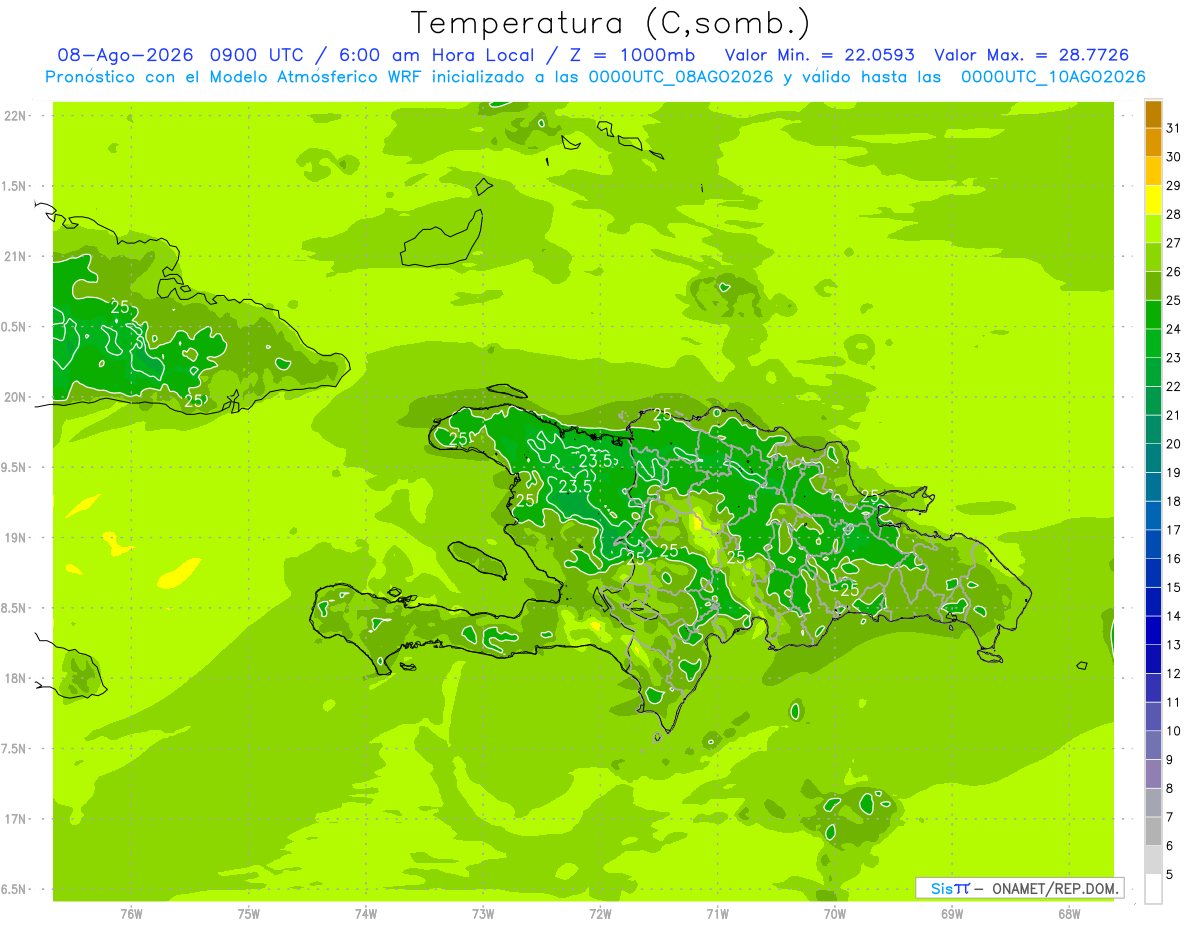Click the '72W' longitude label
Image resolution: width=1200 pixels, height=927 pixels.
tap(600, 914)
